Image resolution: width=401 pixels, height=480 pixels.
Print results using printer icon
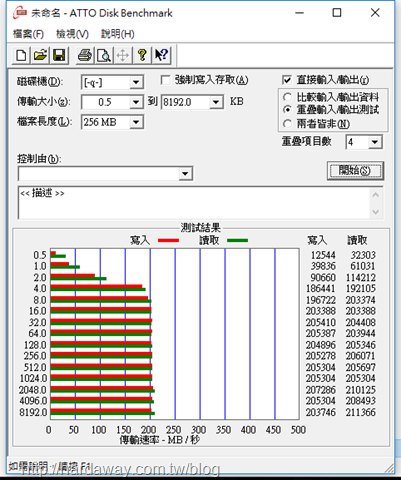pos(84,55)
